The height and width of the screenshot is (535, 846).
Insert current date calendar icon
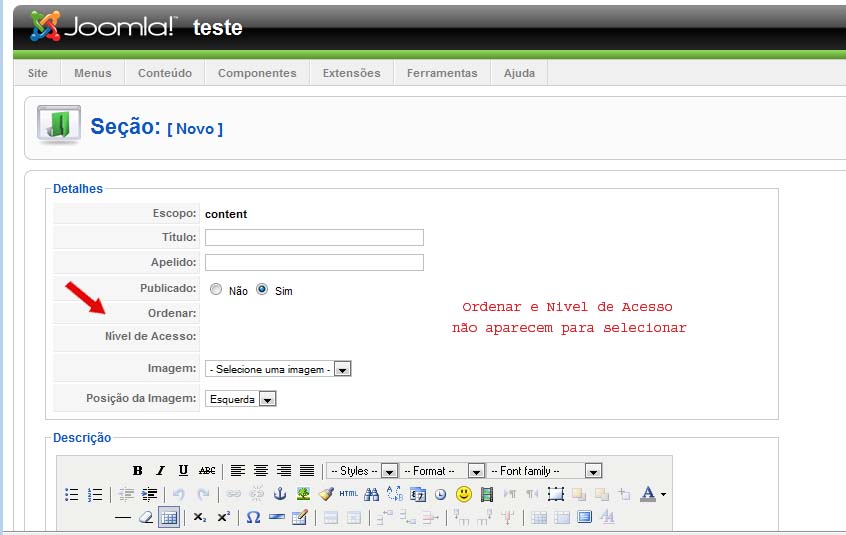click(x=418, y=494)
